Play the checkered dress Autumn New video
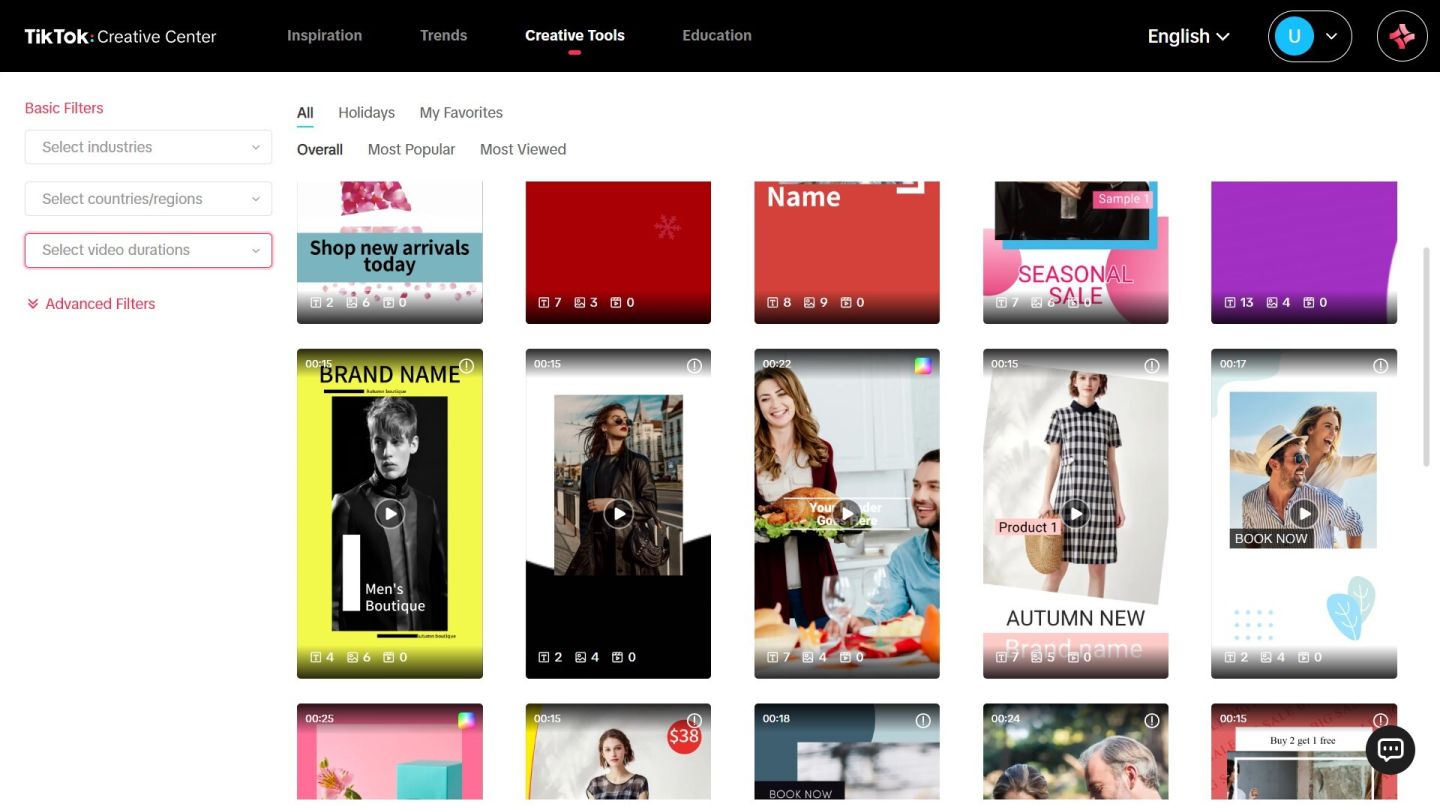The image size is (1440, 810). (x=1076, y=514)
